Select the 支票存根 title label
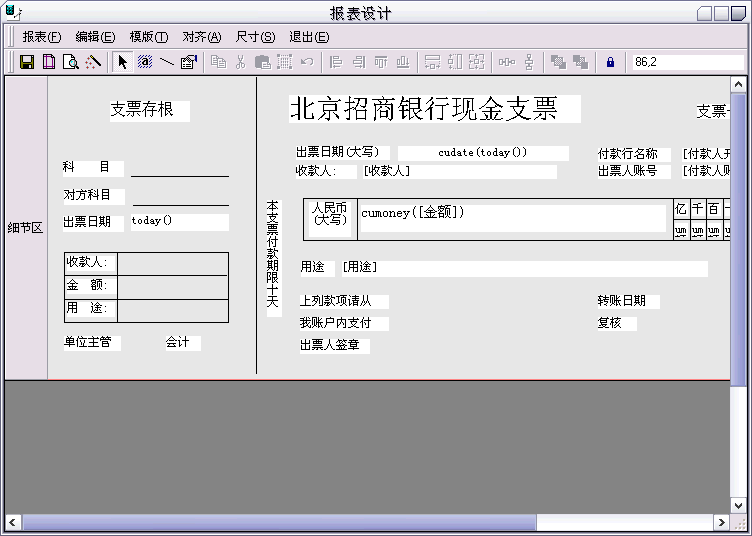Viewport: 752px width, 536px height. pyautogui.click(x=150, y=110)
